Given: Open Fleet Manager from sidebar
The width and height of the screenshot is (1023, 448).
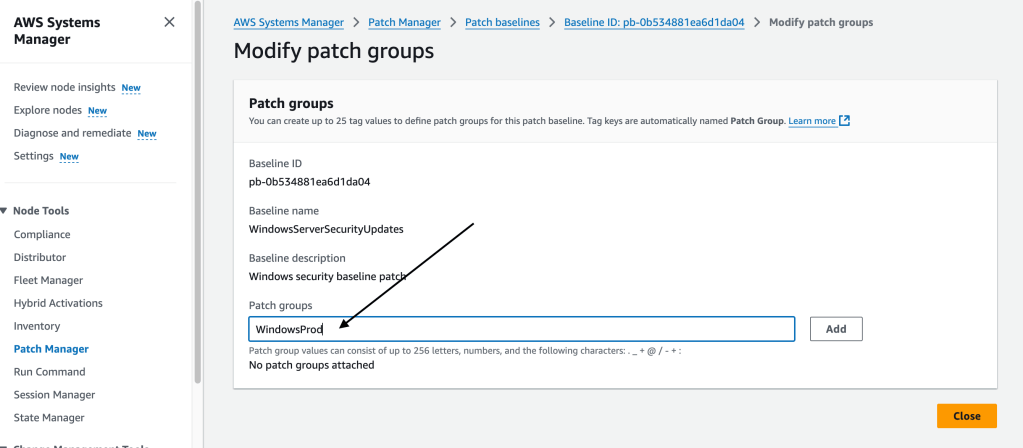Looking at the screenshot, I should click(x=48, y=281).
